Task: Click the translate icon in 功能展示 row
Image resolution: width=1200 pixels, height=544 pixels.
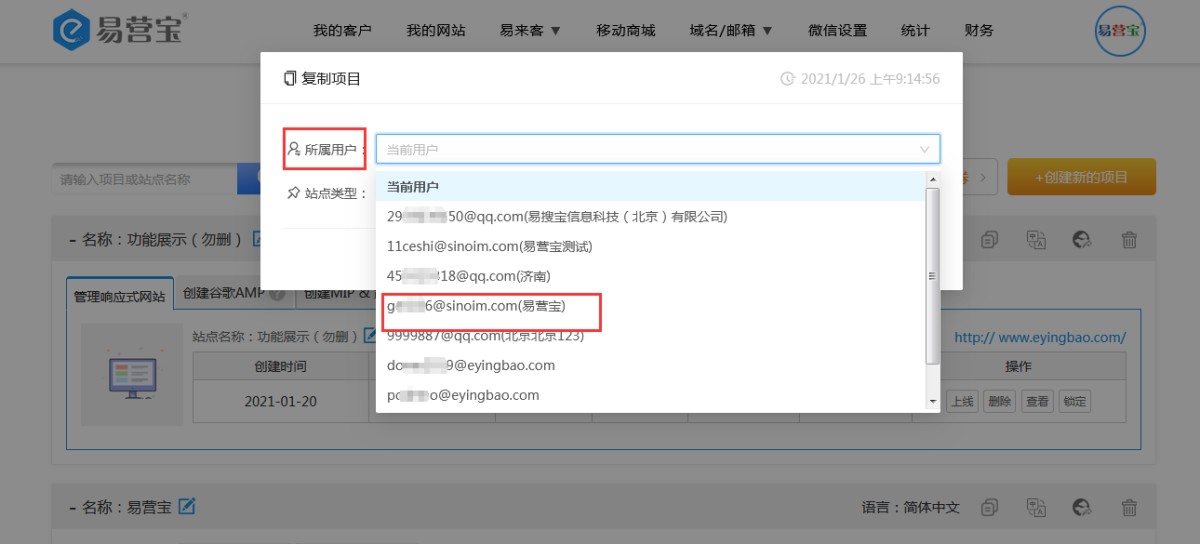Action: pyautogui.click(x=1036, y=240)
